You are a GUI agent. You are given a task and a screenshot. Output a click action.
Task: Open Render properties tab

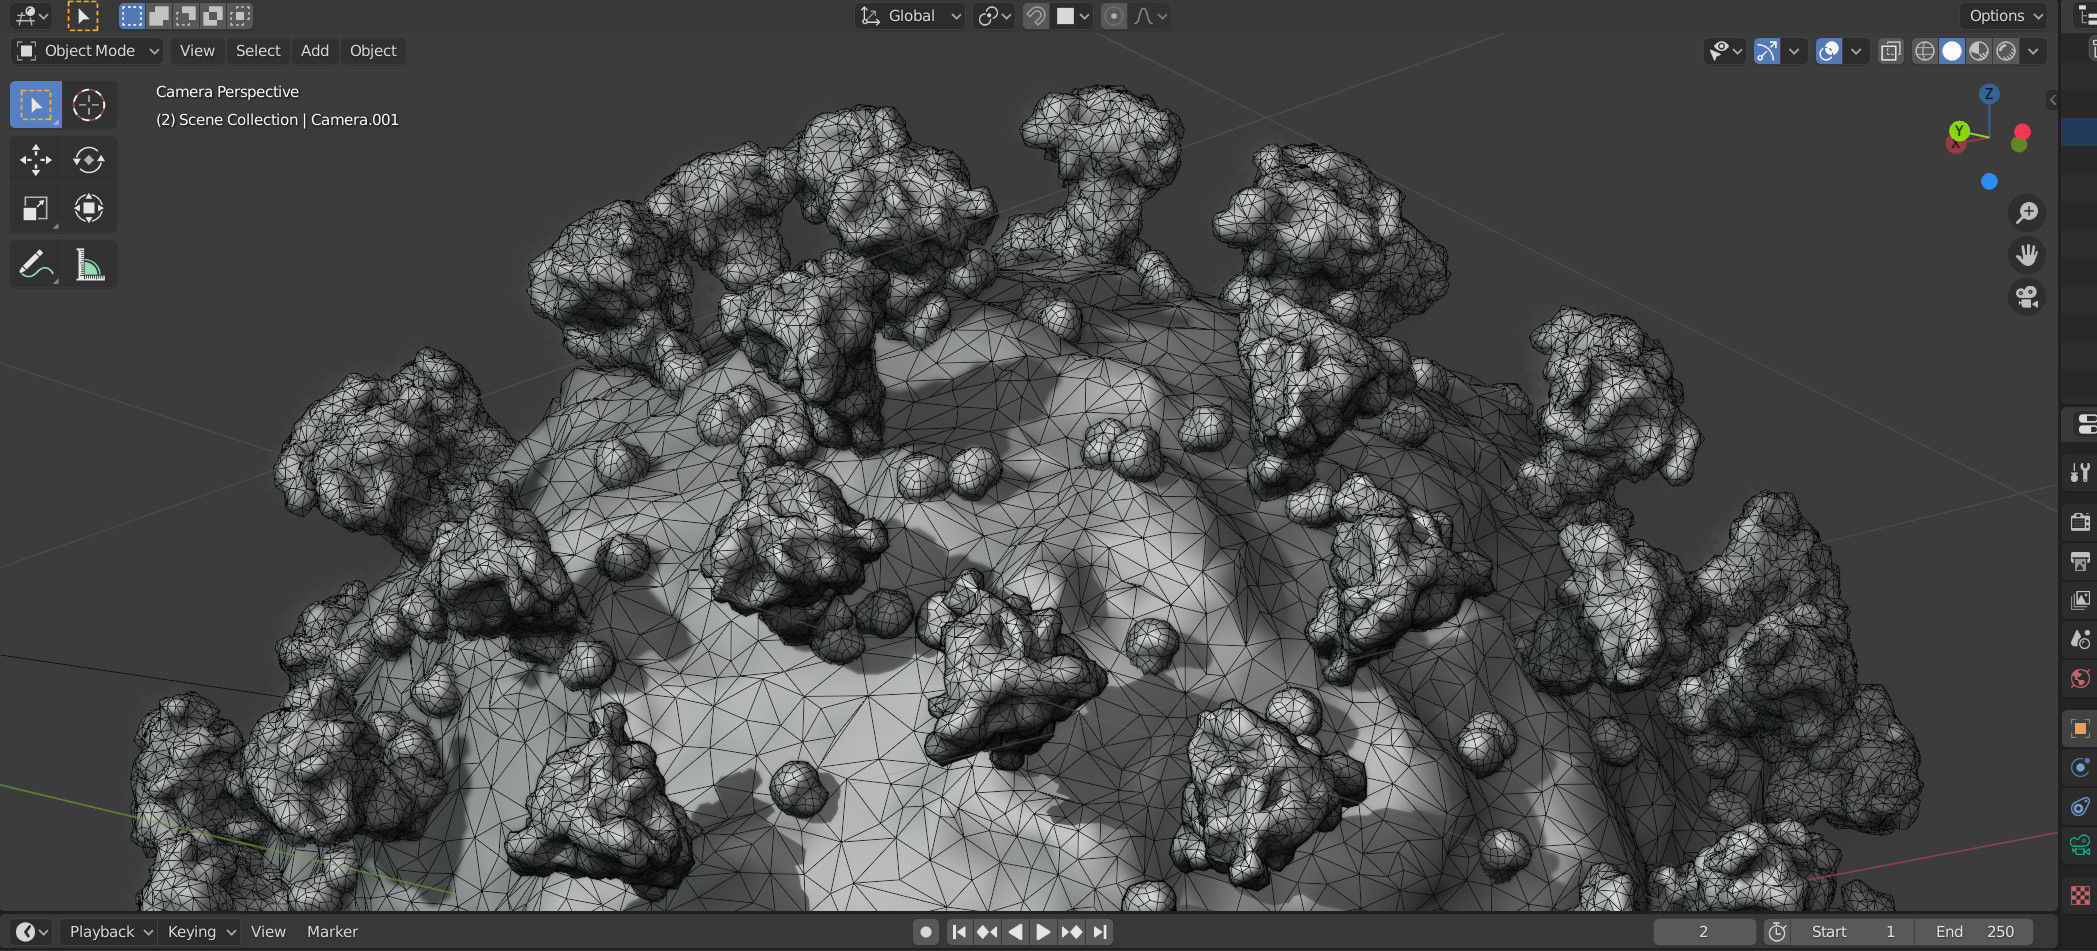pos(2080,521)
